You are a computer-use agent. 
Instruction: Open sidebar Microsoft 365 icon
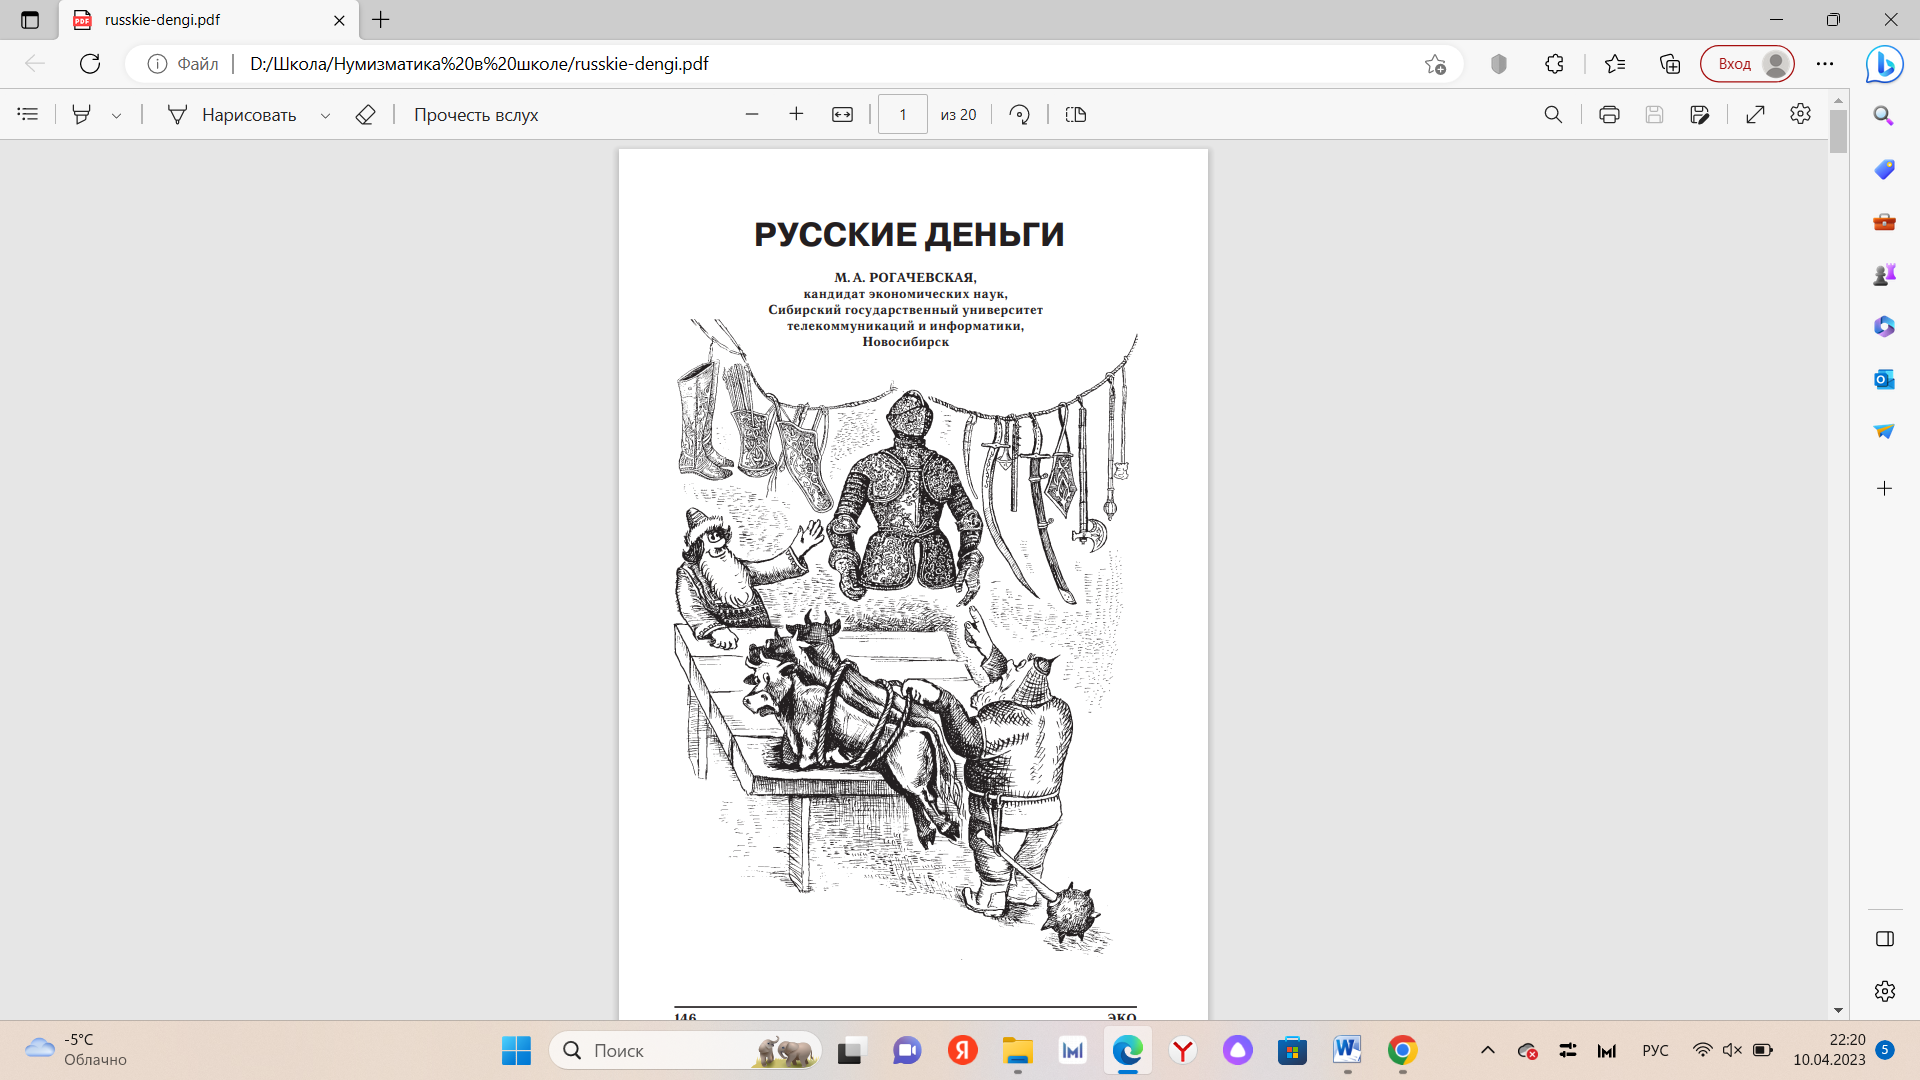point(1884,326)
